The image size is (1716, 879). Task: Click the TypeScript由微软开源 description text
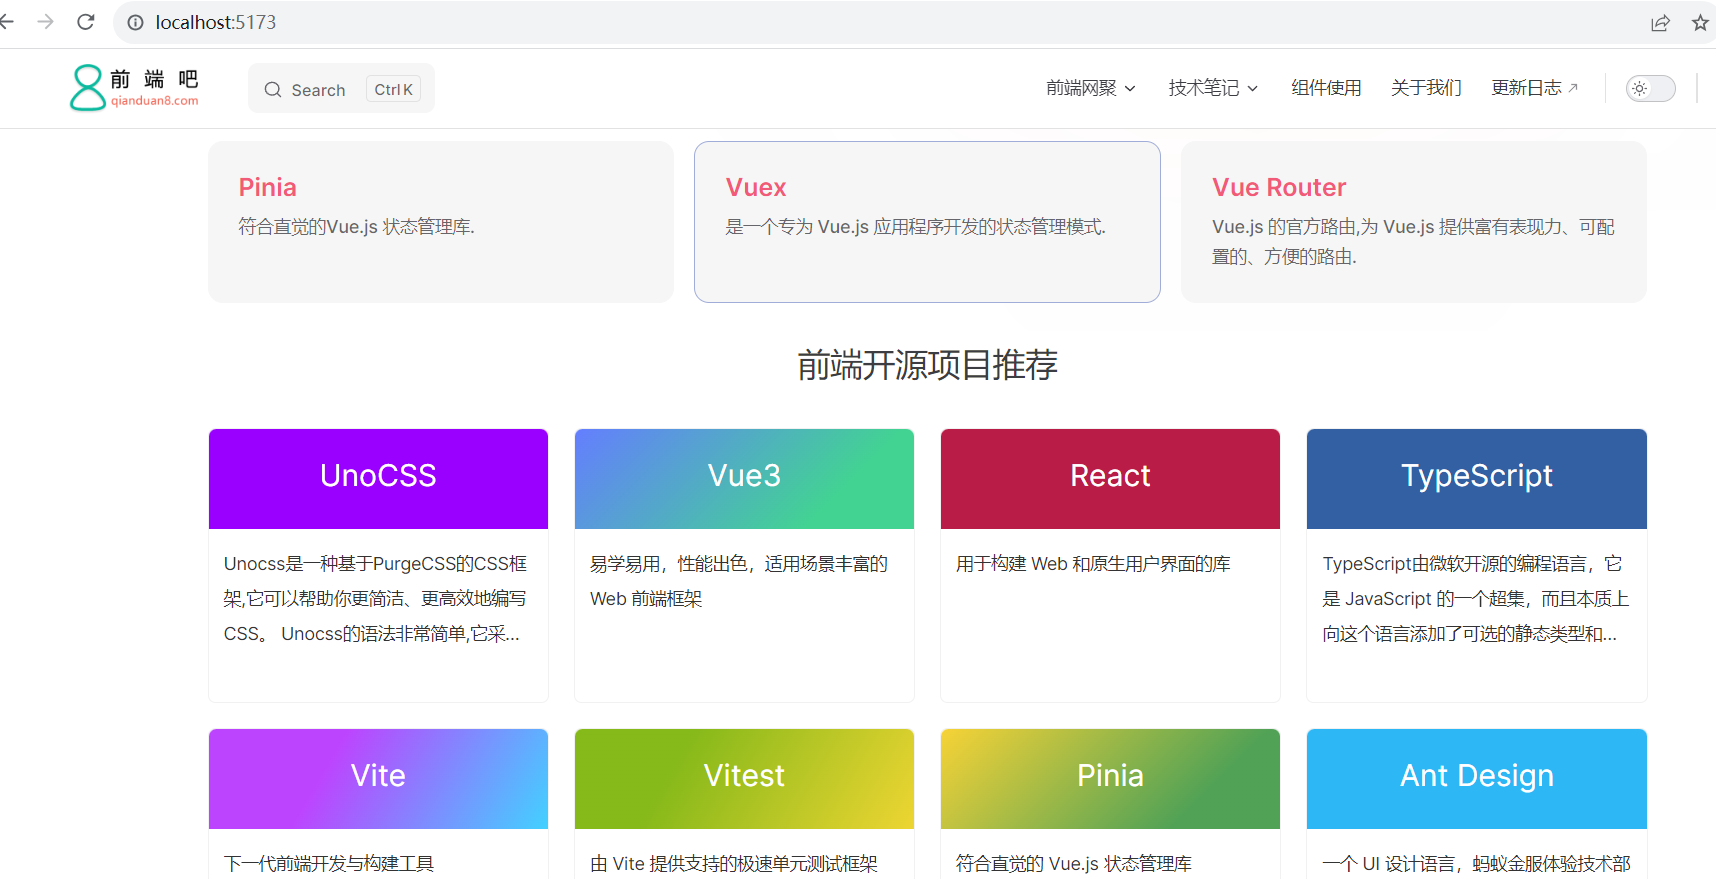coord(1476,599)
